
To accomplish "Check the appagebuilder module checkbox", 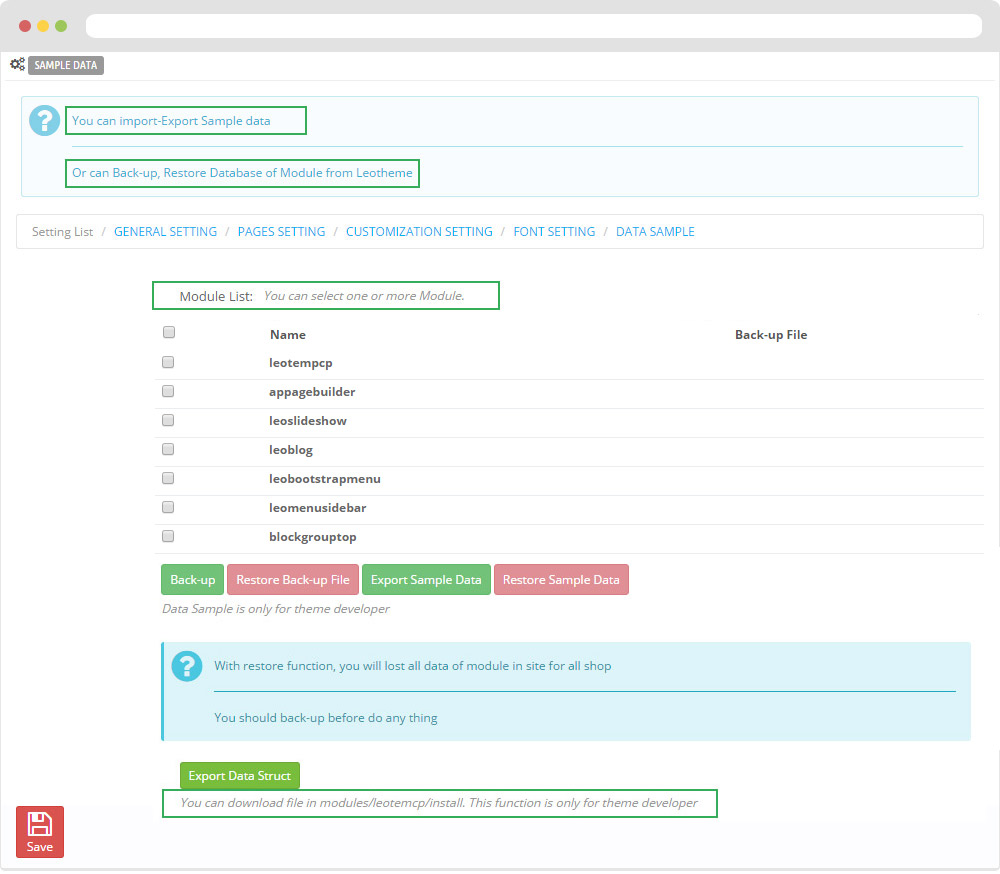I will coord(168,392).
